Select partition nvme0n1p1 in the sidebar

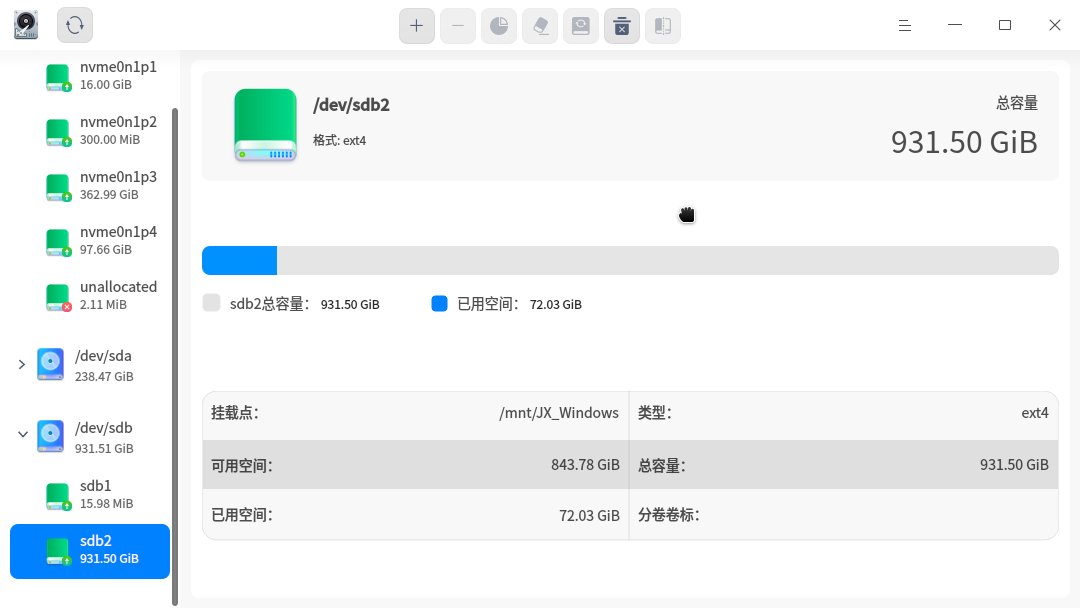[90, 76]
